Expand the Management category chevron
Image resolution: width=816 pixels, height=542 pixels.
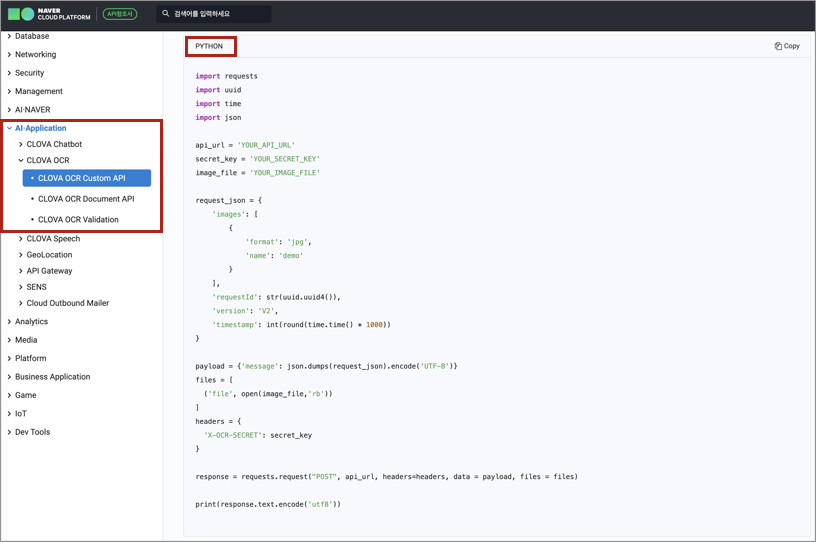(x=9, y=91)
